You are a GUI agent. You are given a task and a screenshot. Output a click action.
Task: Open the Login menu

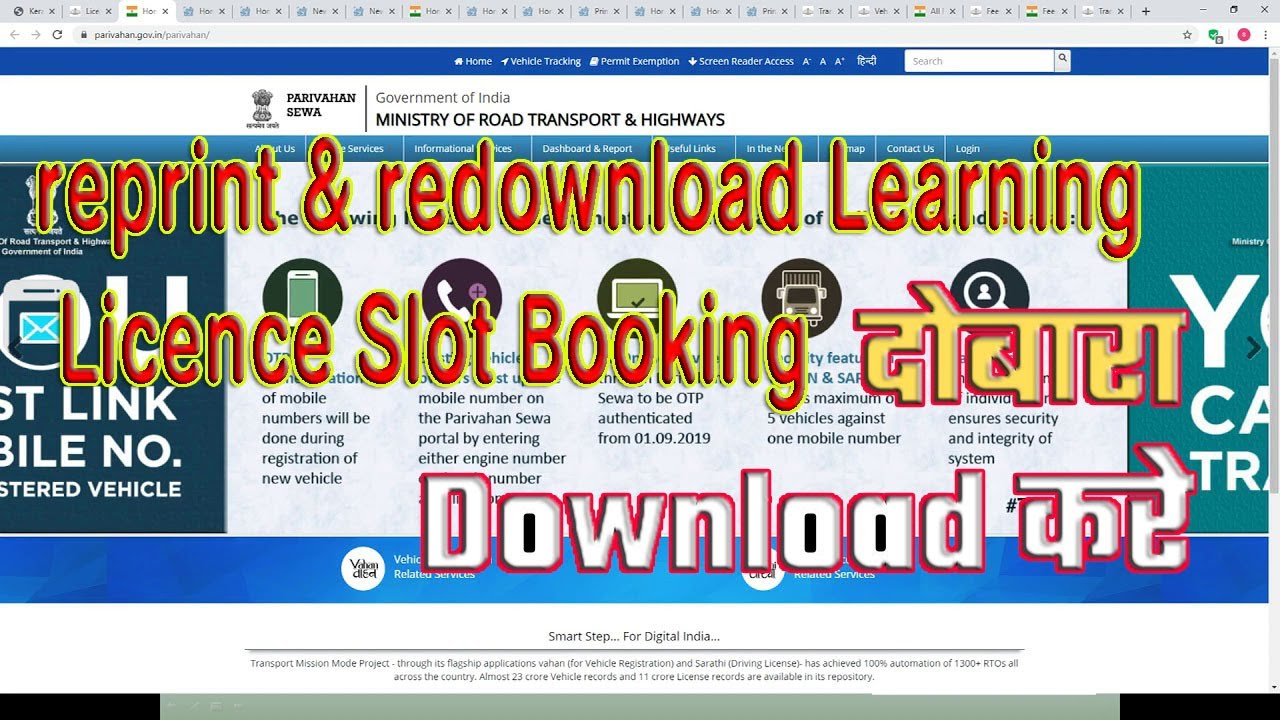pyautogui.click(x=967, y=148)
